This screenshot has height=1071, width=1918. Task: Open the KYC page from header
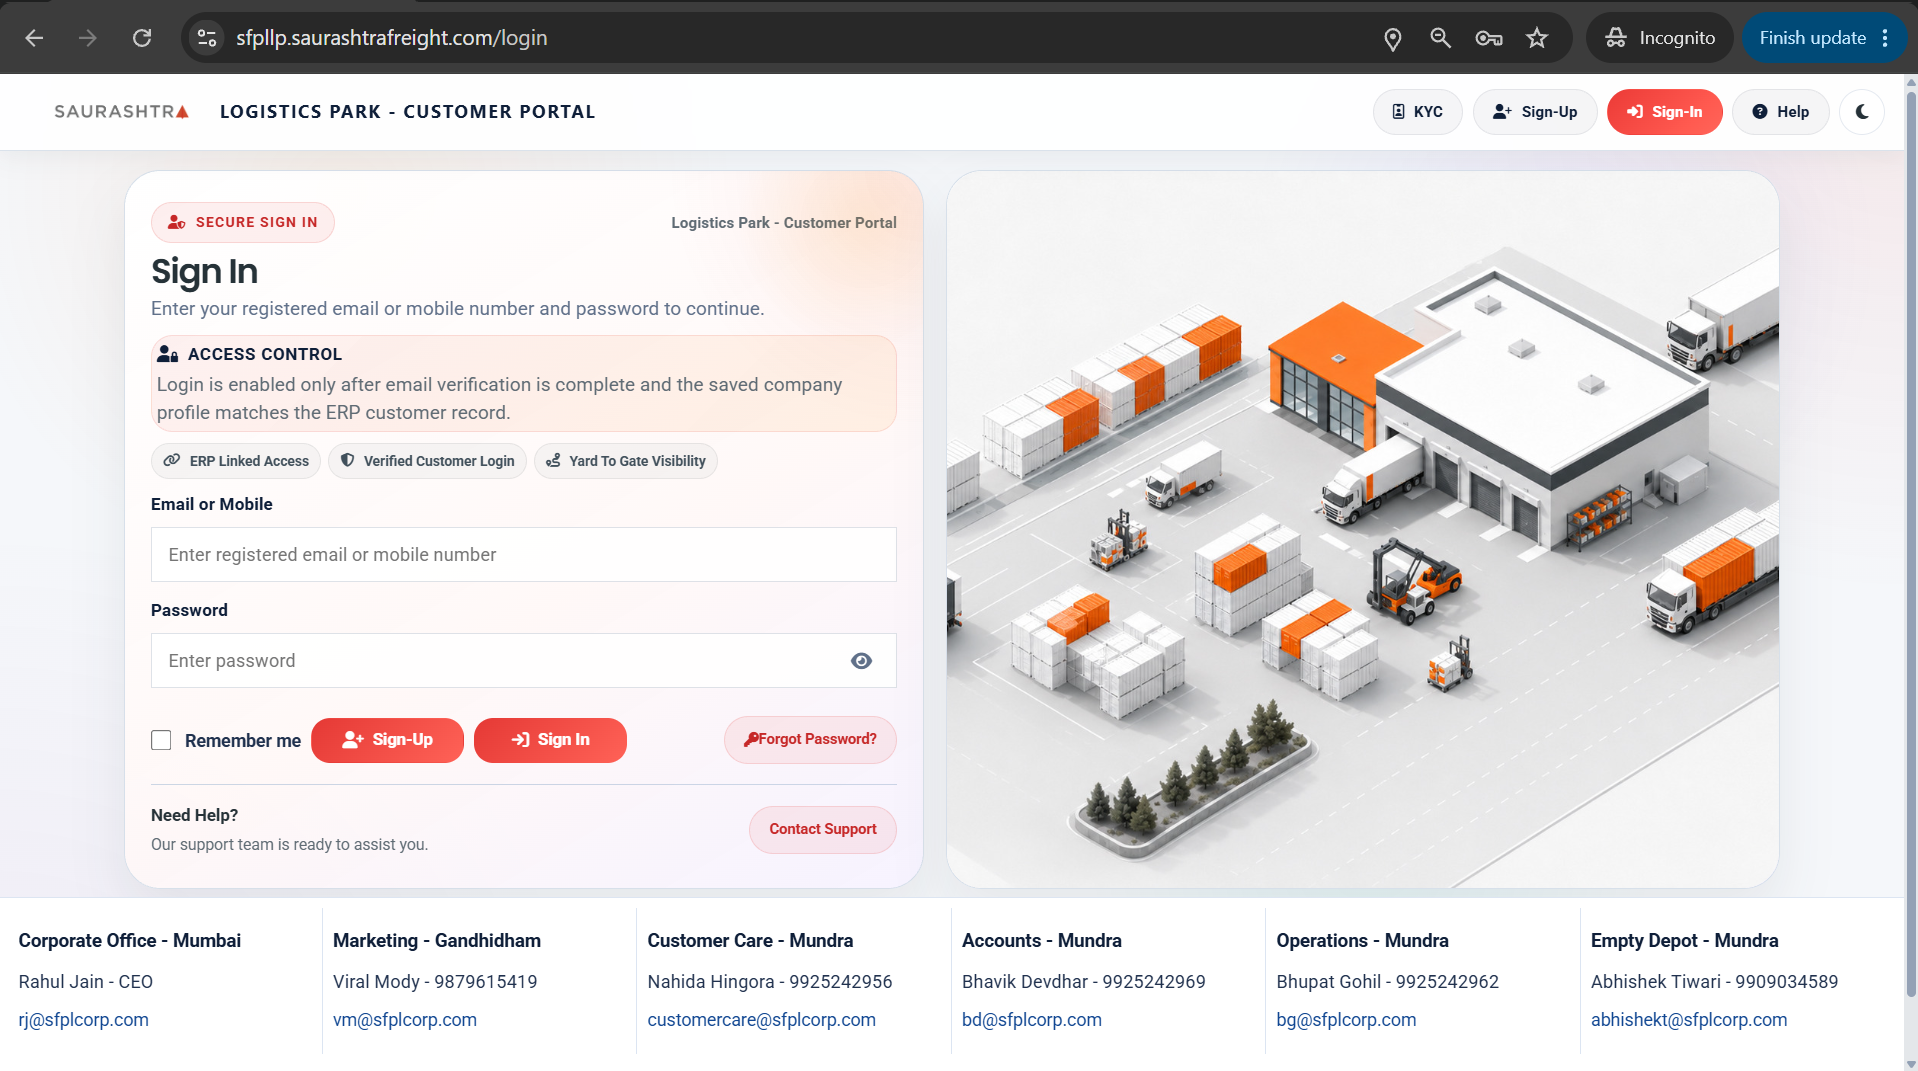1417,112
